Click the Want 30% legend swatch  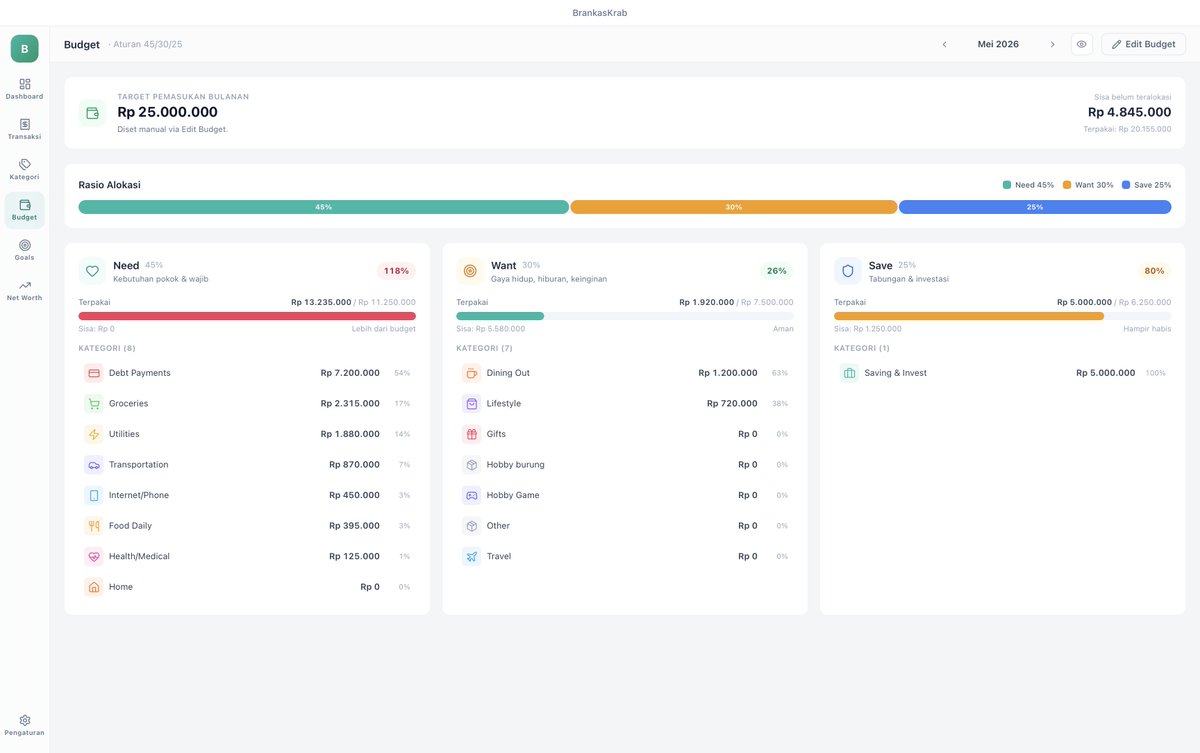[x=1066, y=185]
